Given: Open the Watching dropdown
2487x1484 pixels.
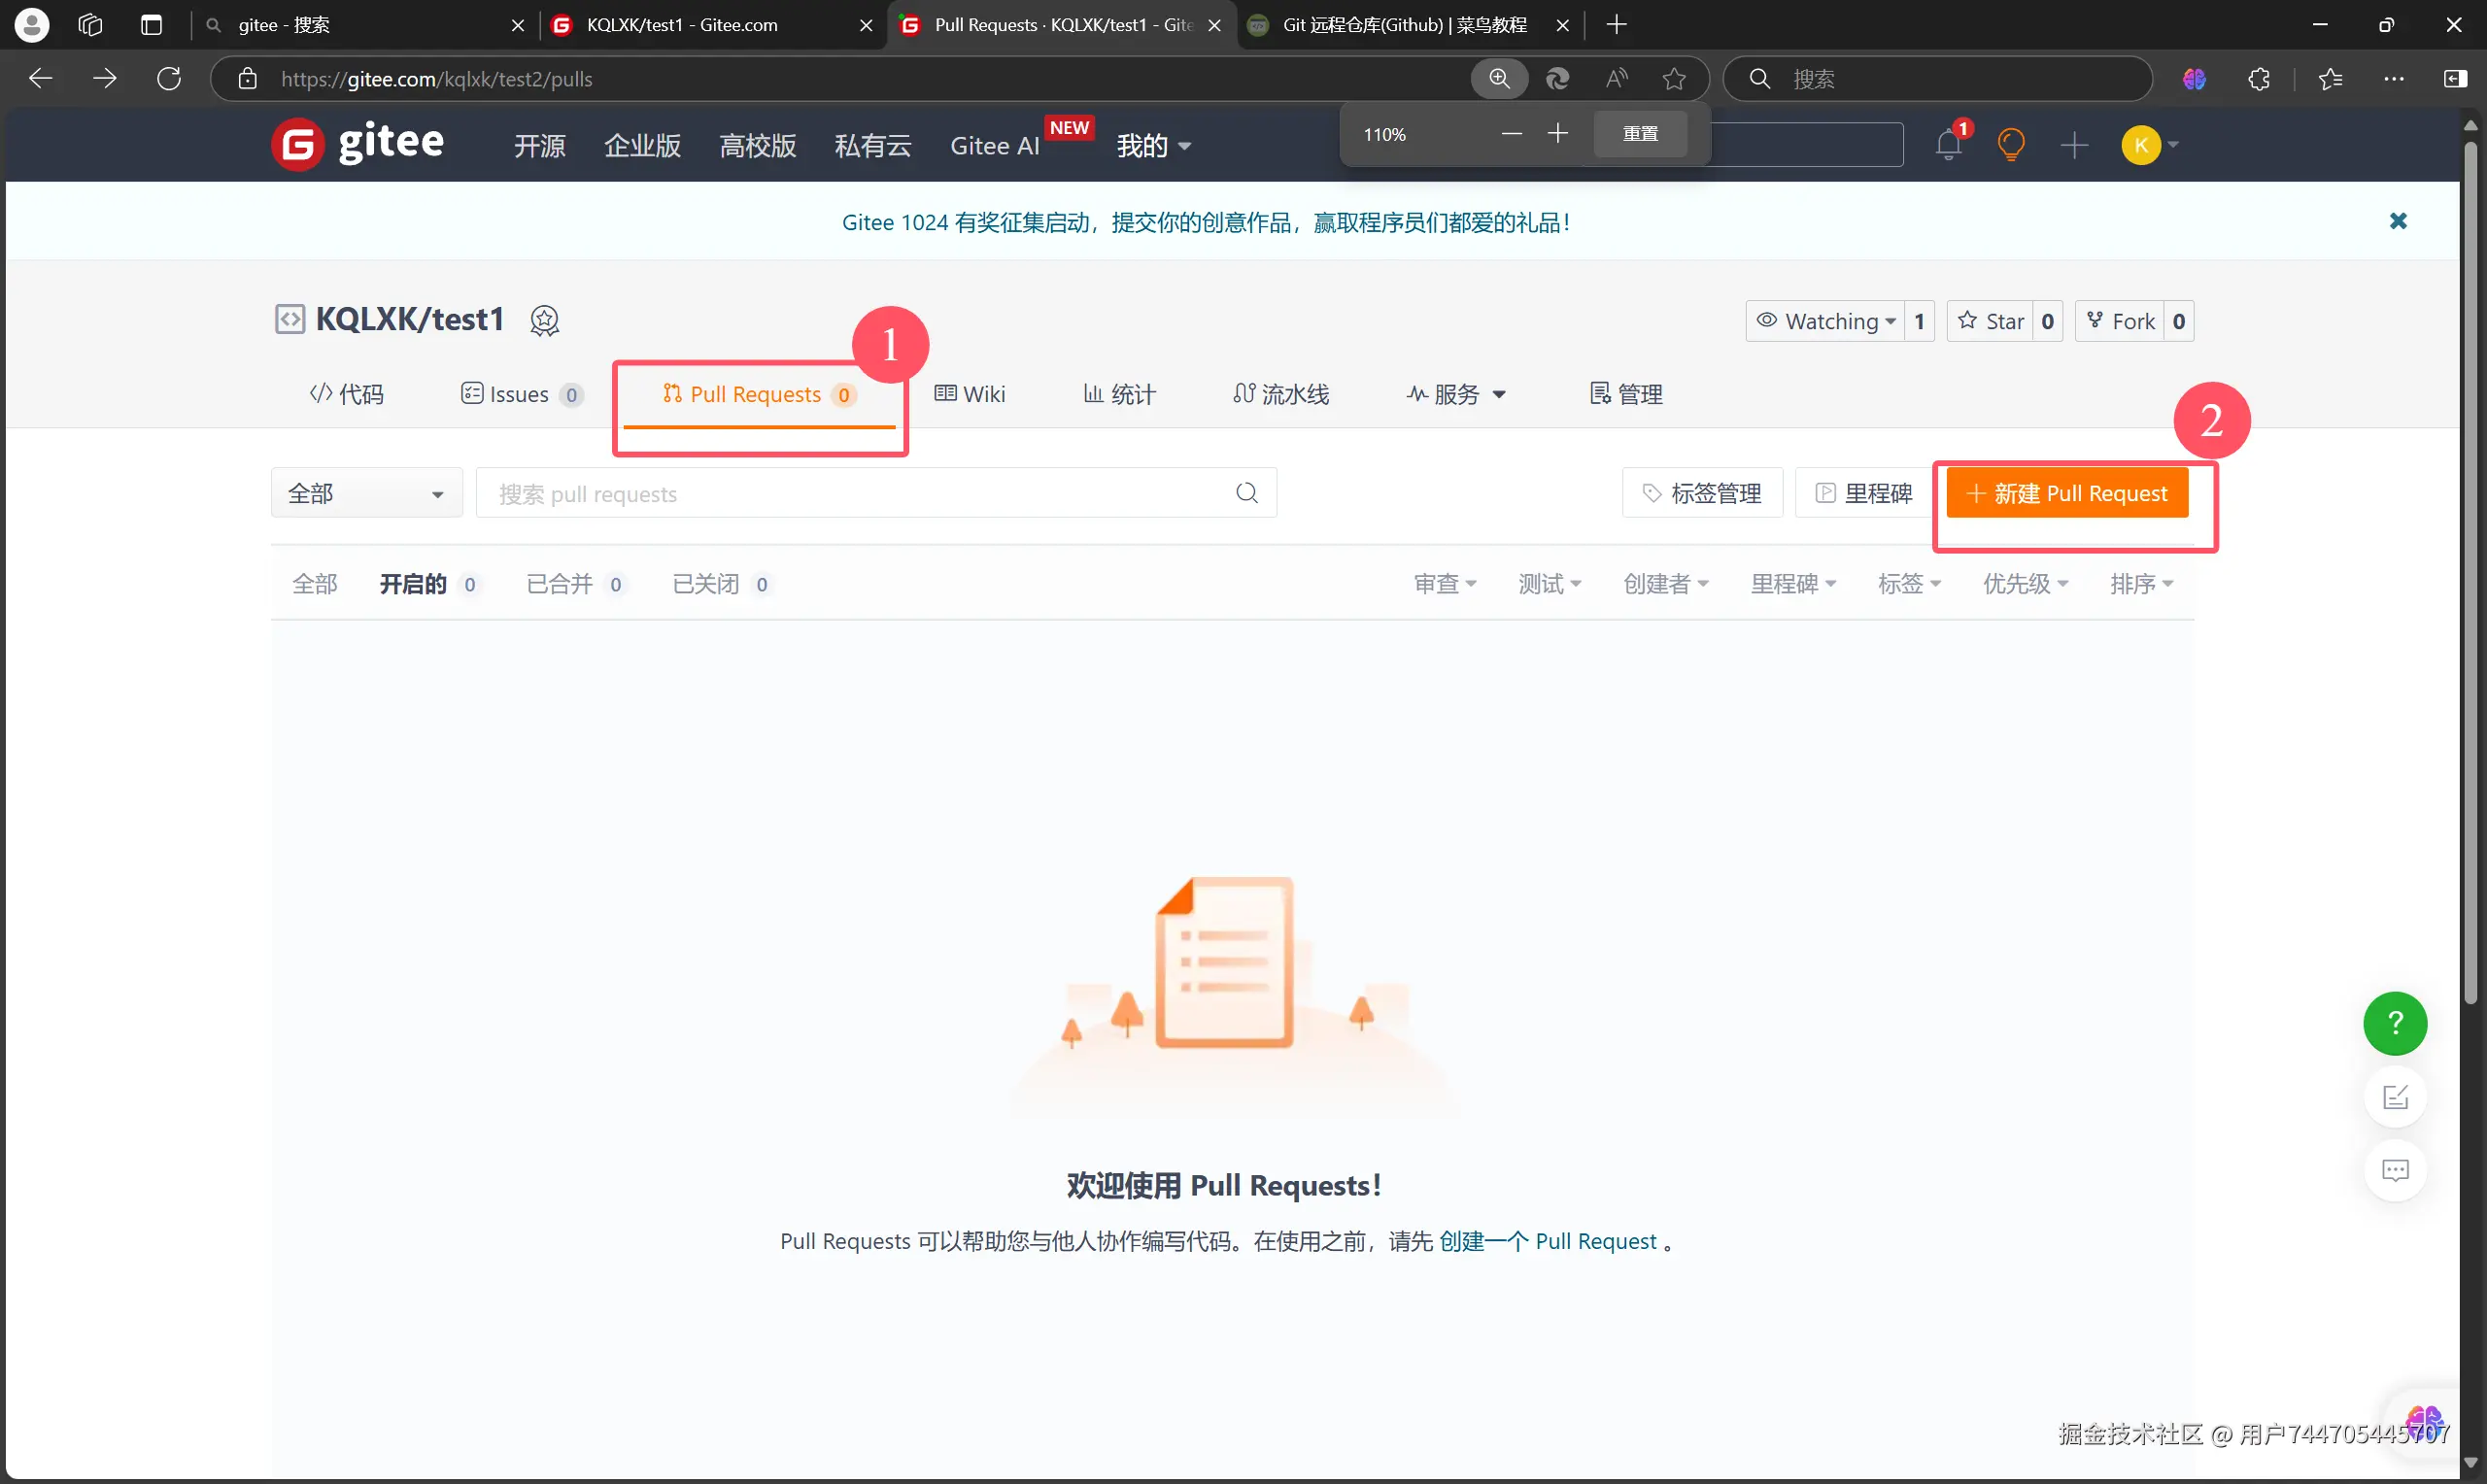Looking at the screenshot, I should [1826, 321].
